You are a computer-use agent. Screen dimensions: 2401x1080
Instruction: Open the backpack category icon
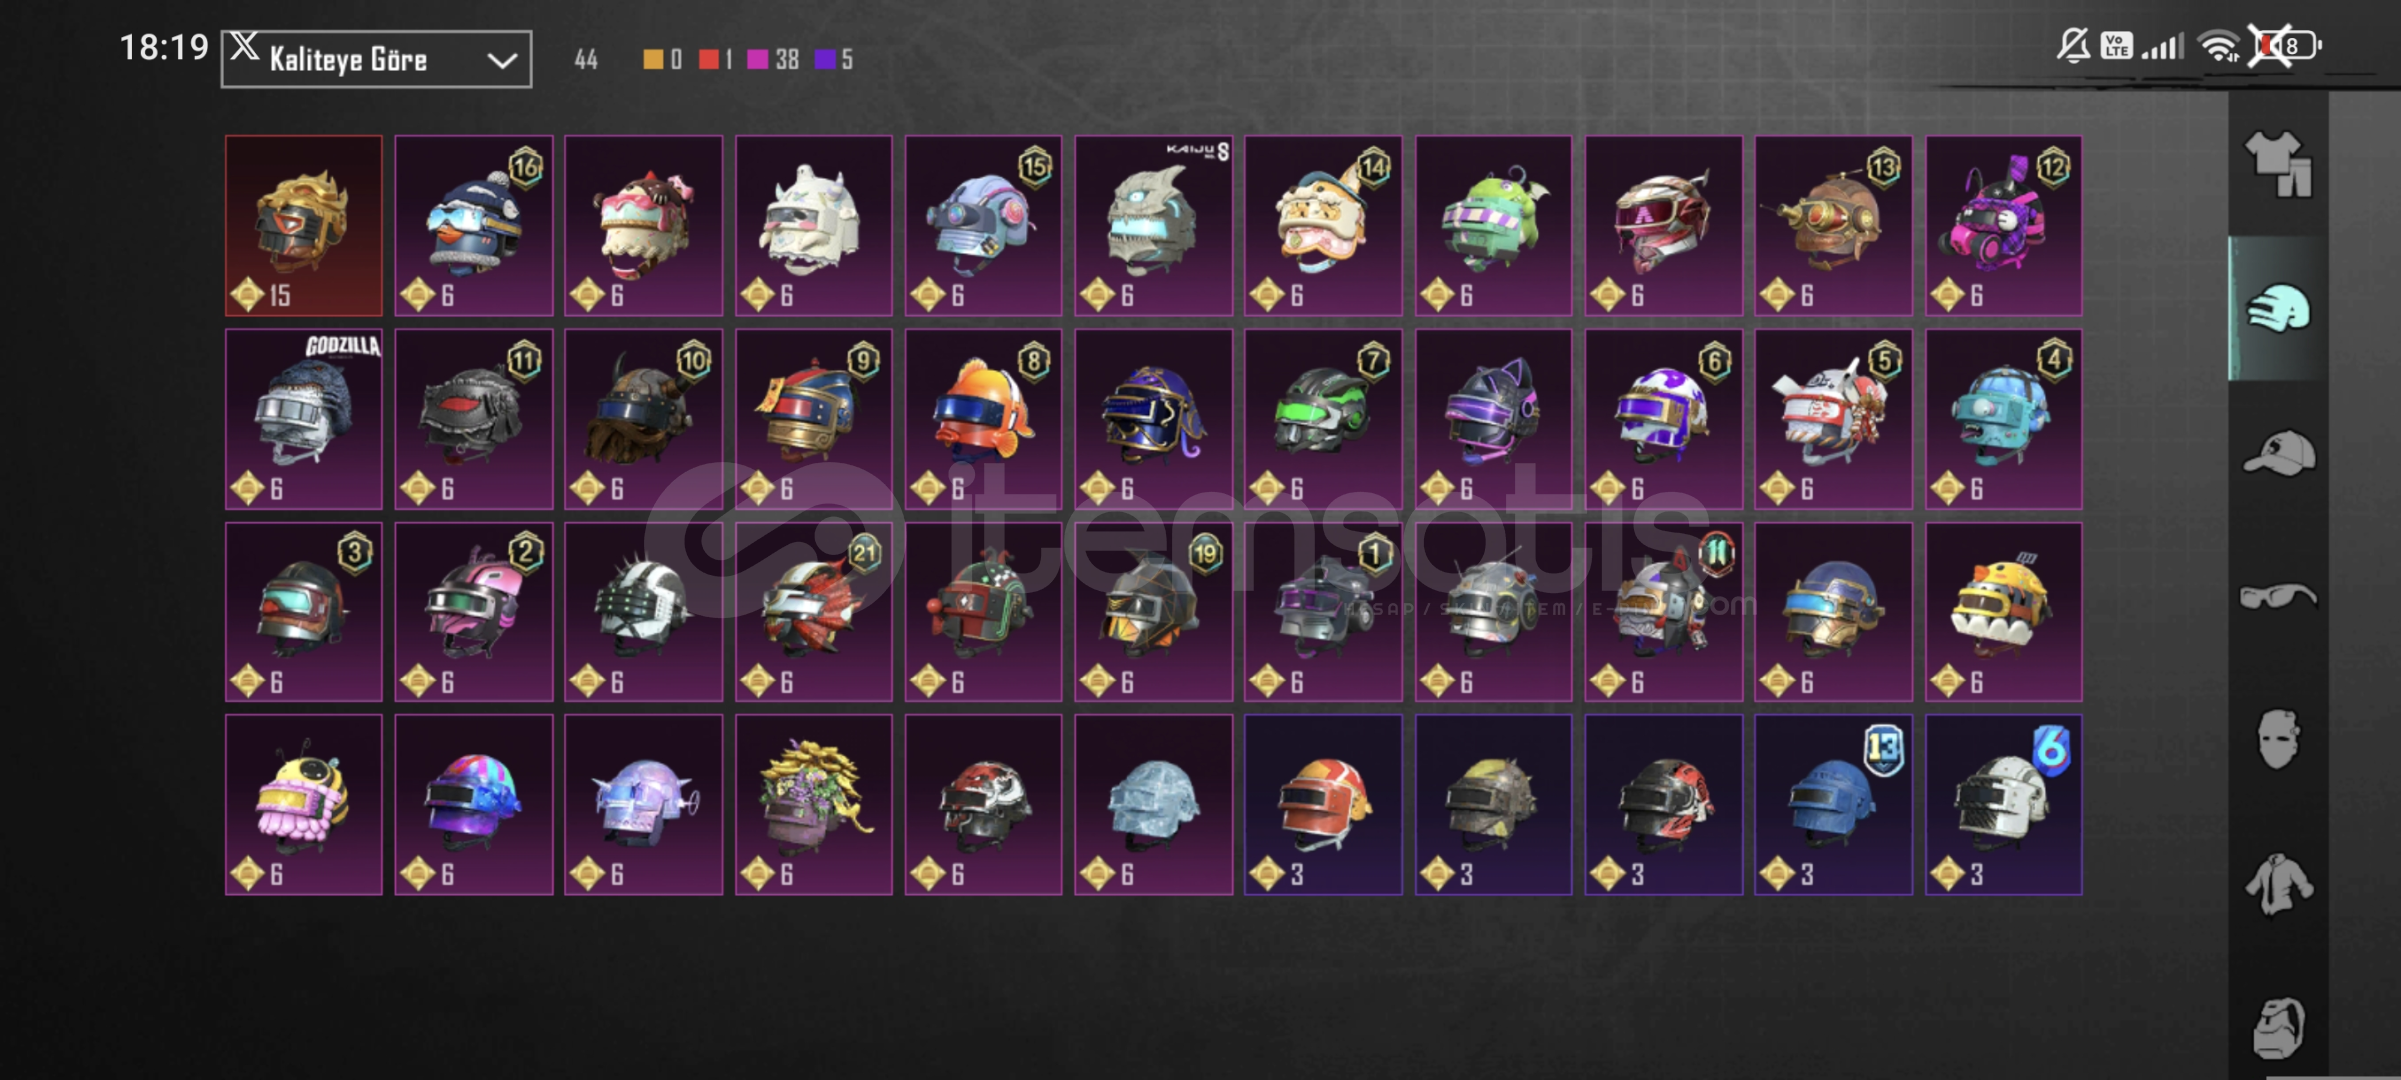pos(2278,1027)
